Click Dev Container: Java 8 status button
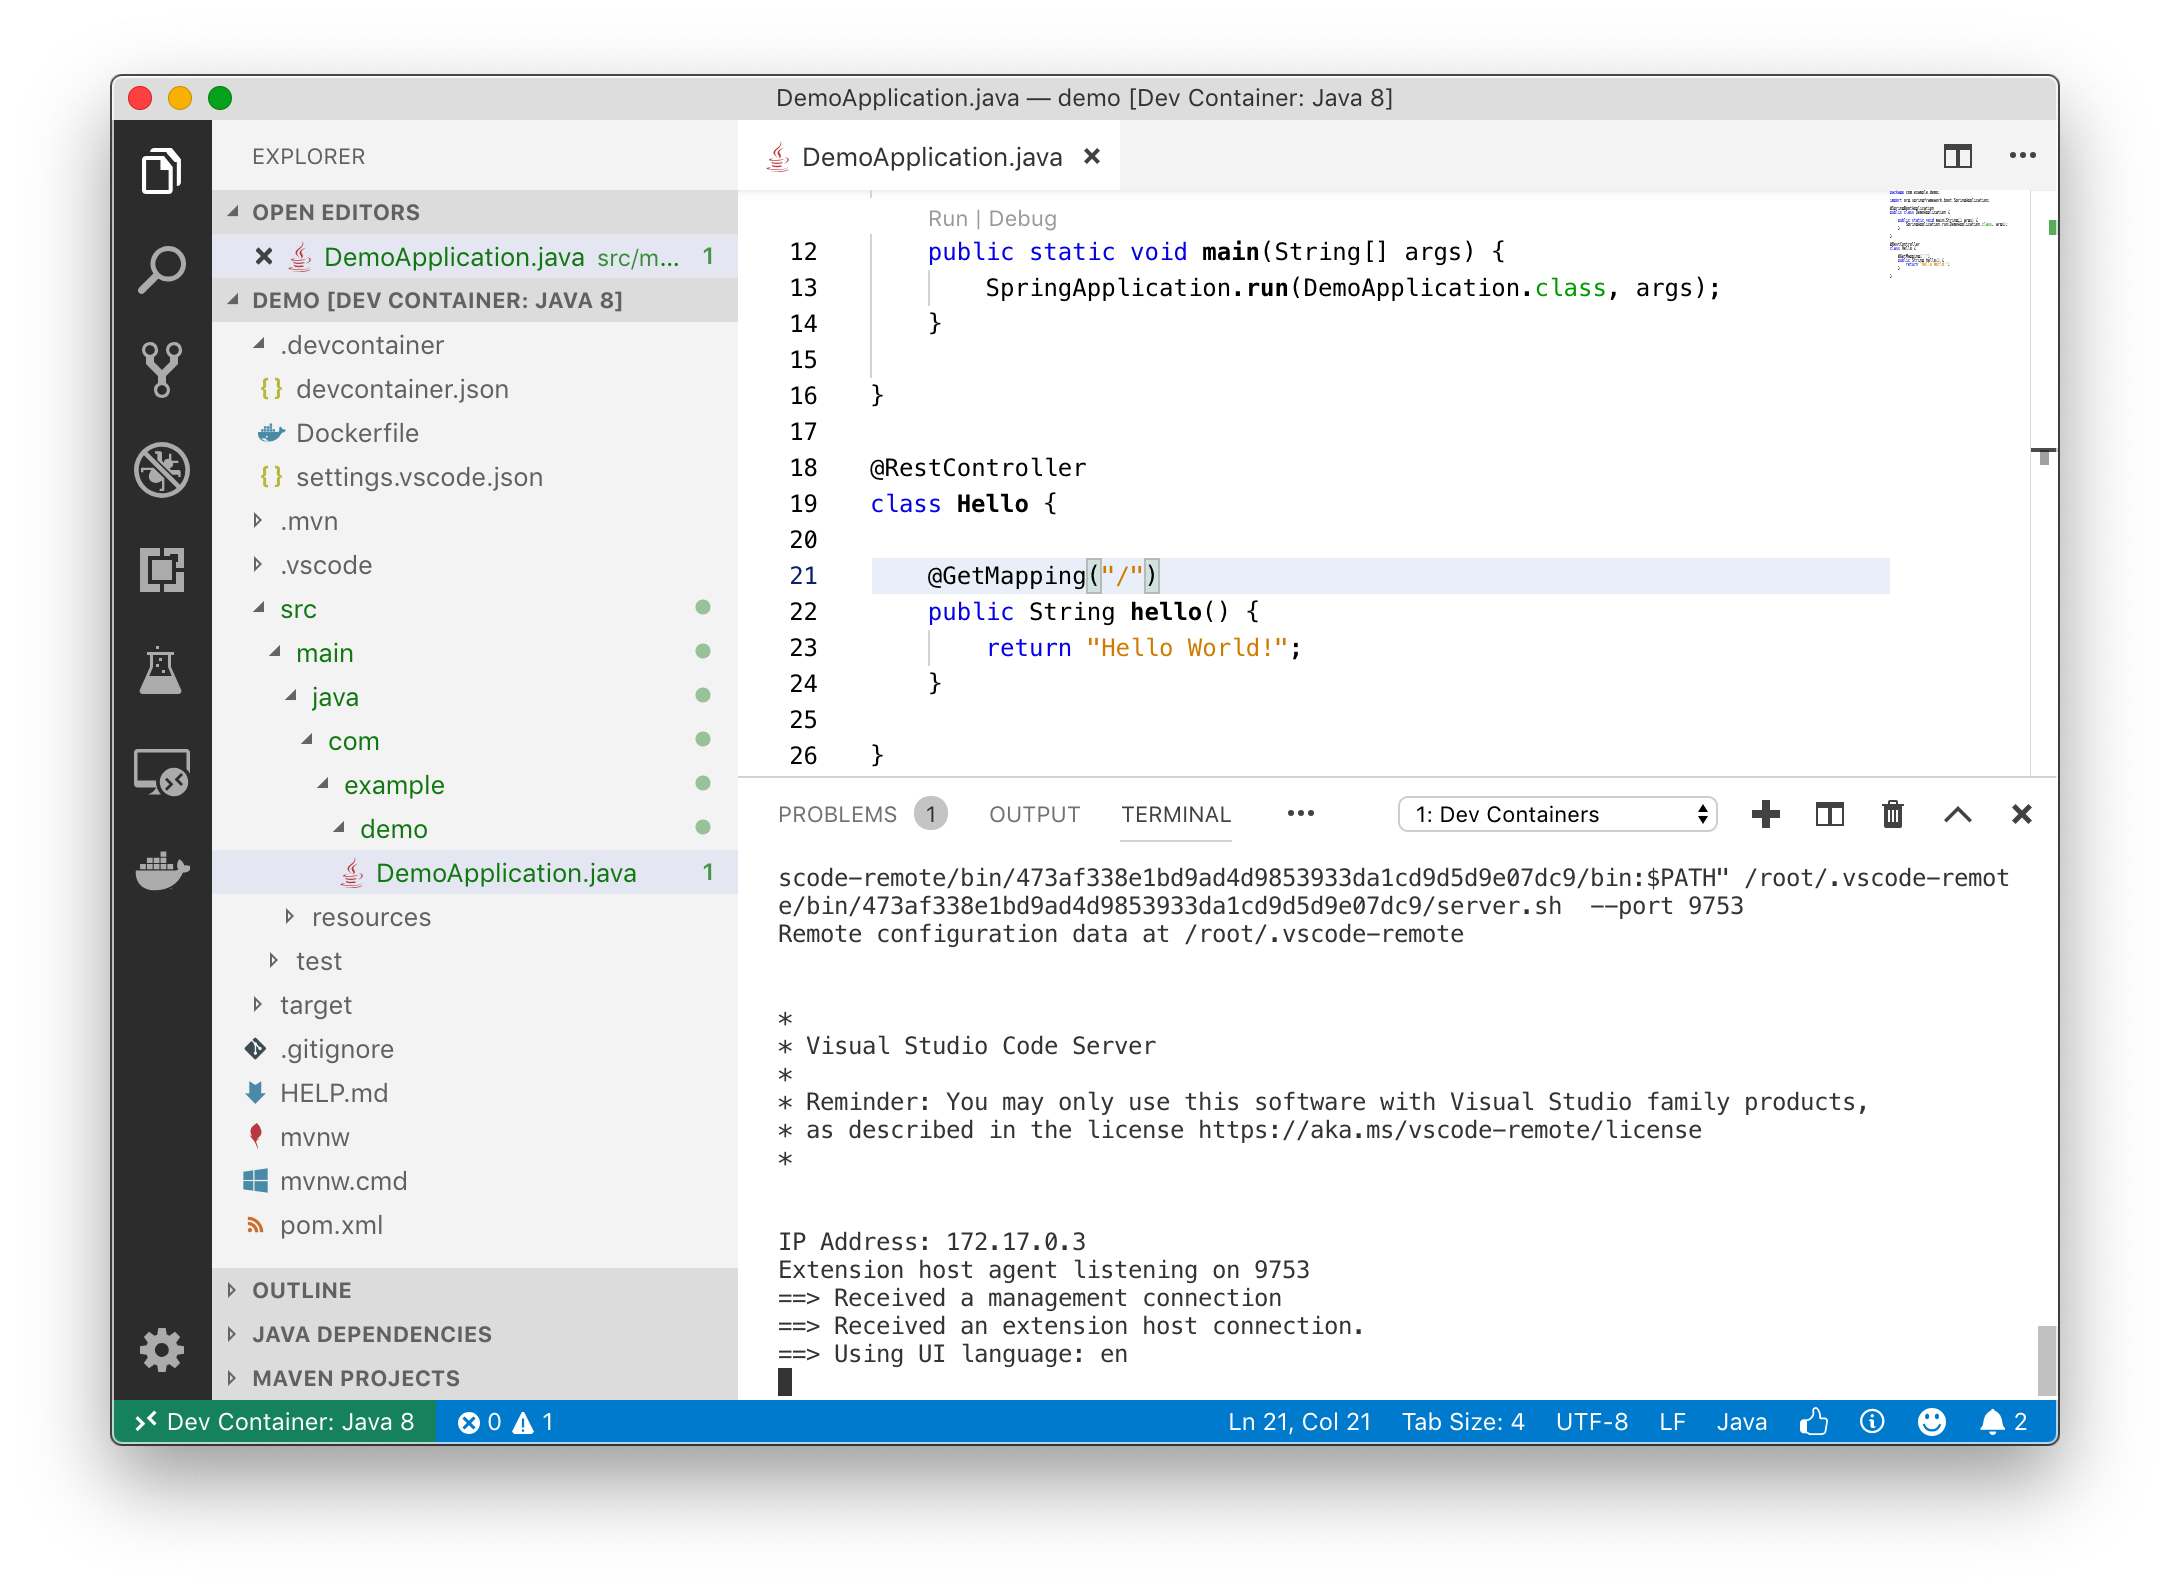Viewport: 2170px width, 1592px height. click(275, 1422)
